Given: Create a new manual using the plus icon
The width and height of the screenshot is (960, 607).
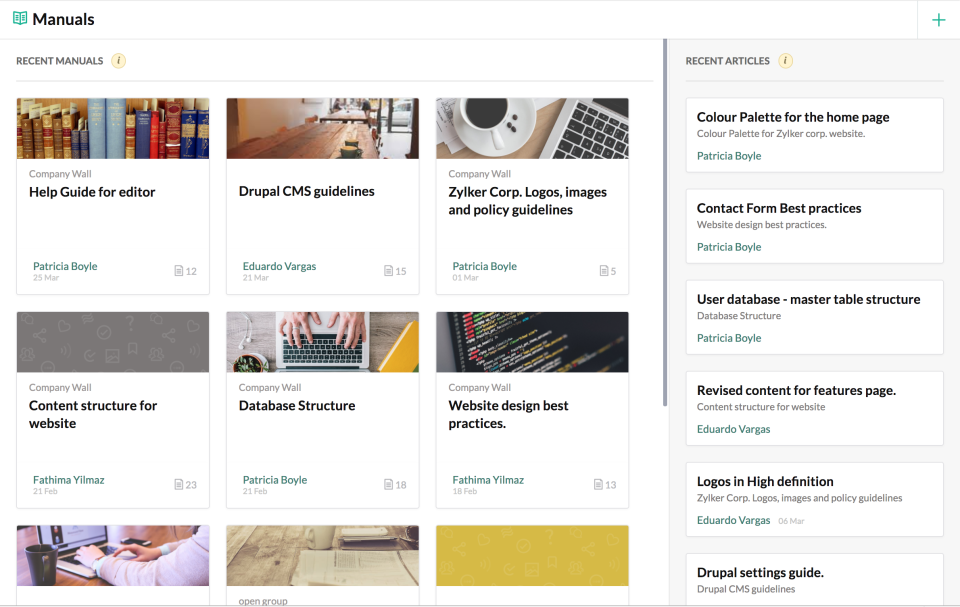Looking at the screenshot, I should click(x=938, y=19).
